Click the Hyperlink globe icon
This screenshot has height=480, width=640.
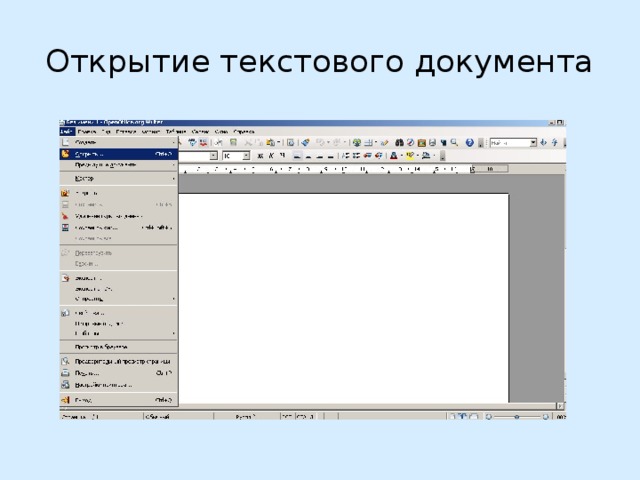point(357,142)
